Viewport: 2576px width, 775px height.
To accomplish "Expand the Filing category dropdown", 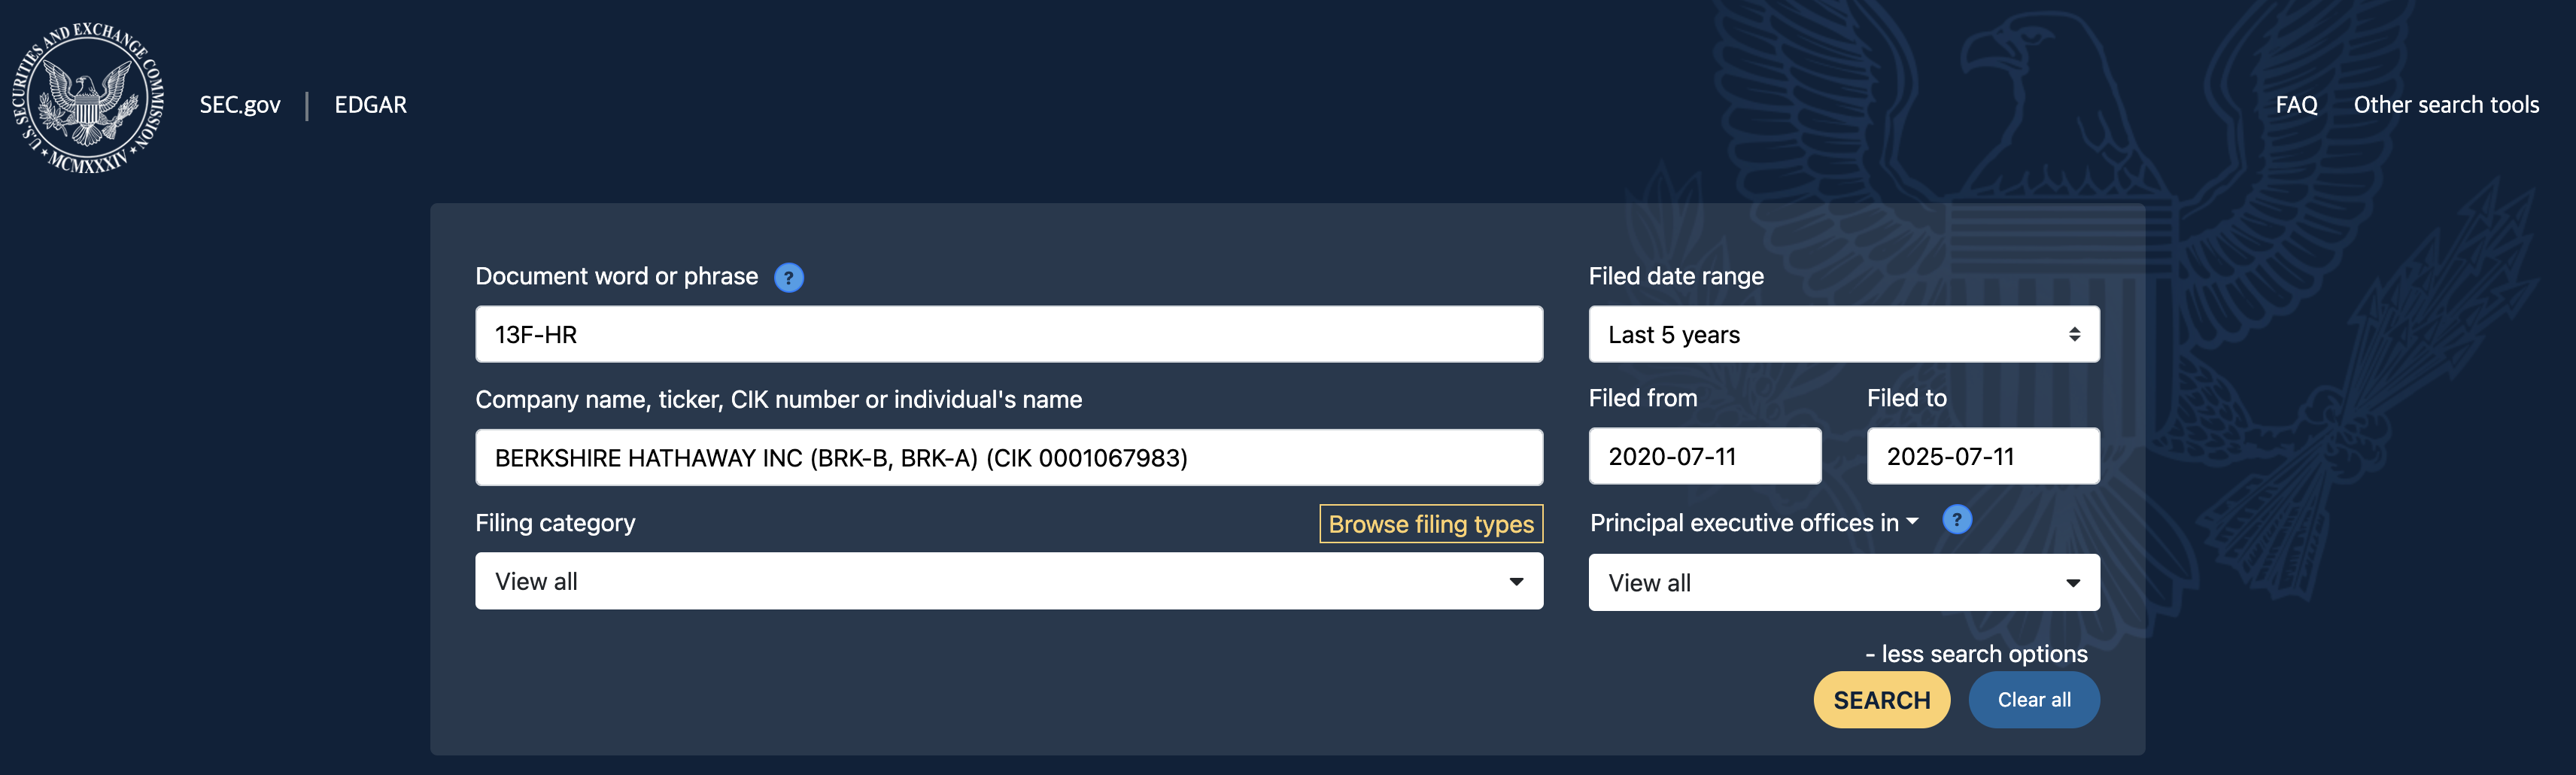I will pos(1008,581).
